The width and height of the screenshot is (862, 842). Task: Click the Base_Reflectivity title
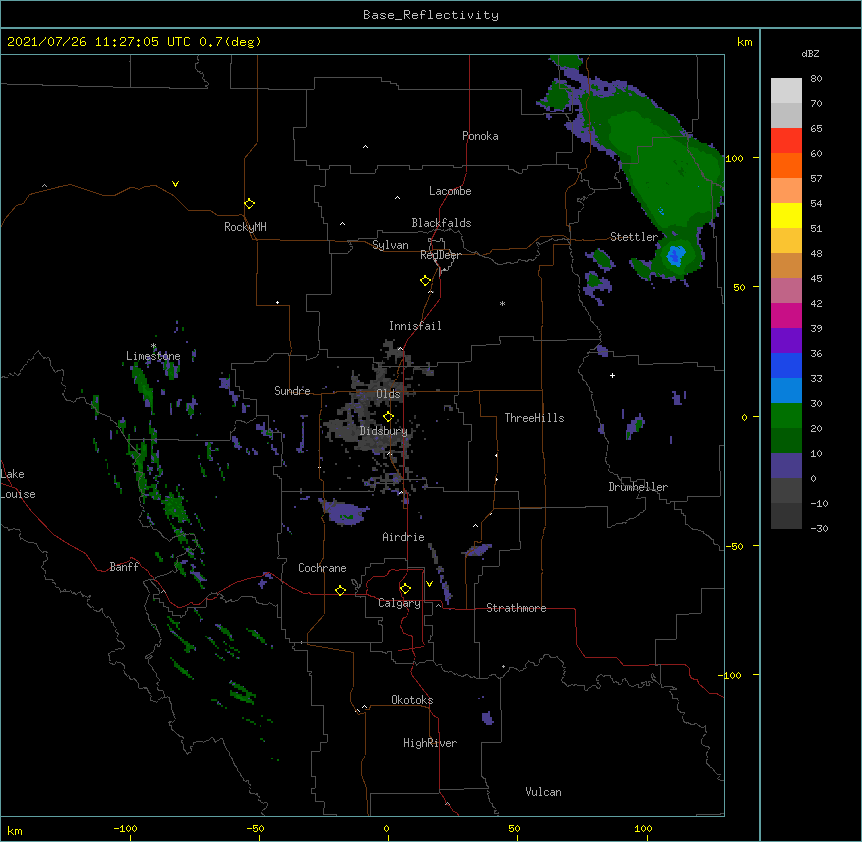click(x=431, y=15)
